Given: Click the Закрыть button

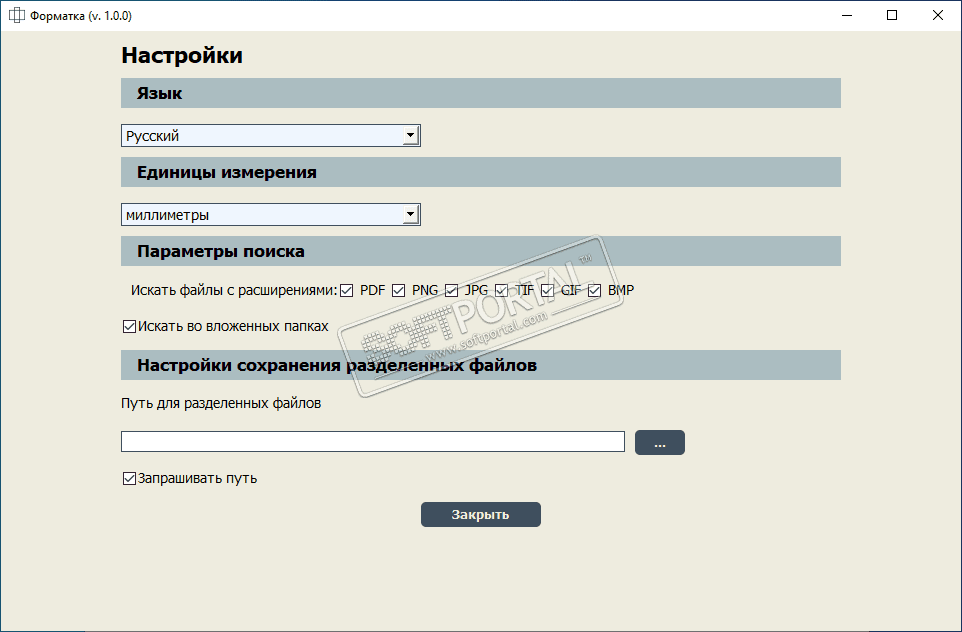Looking at the screenshot, I should (x=480, y=515).
